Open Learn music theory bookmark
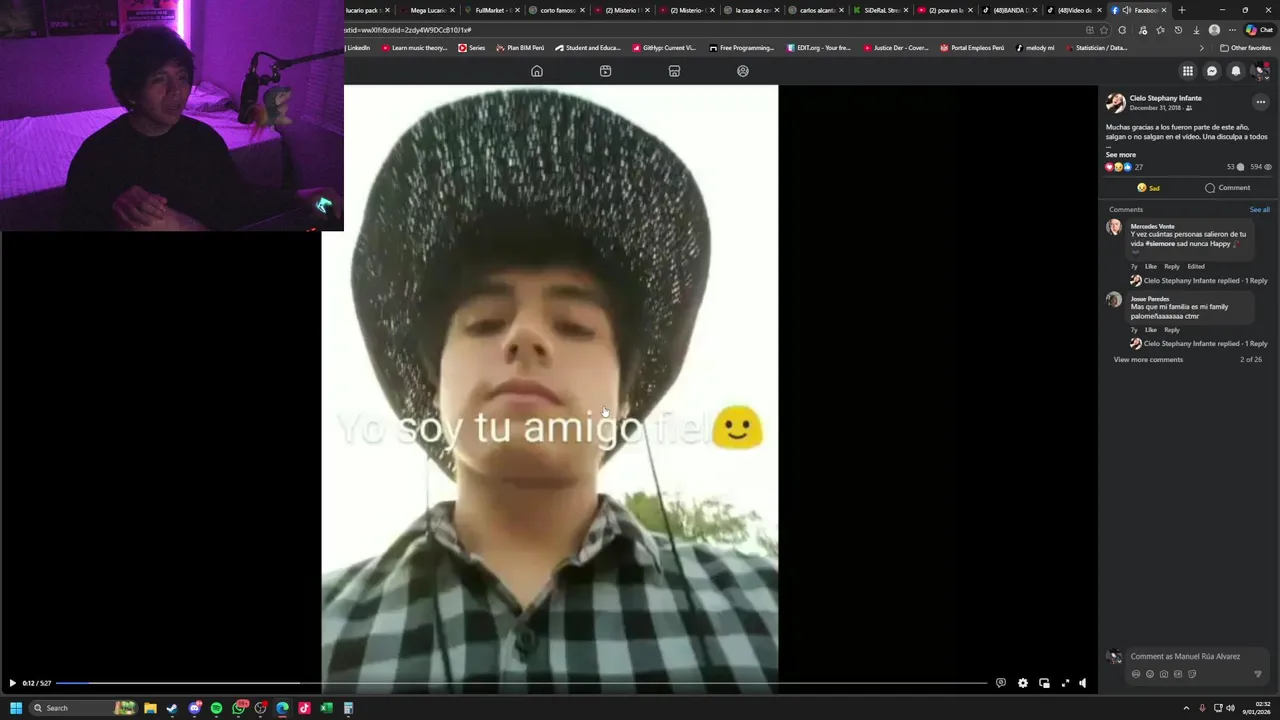 coord(414,48)
